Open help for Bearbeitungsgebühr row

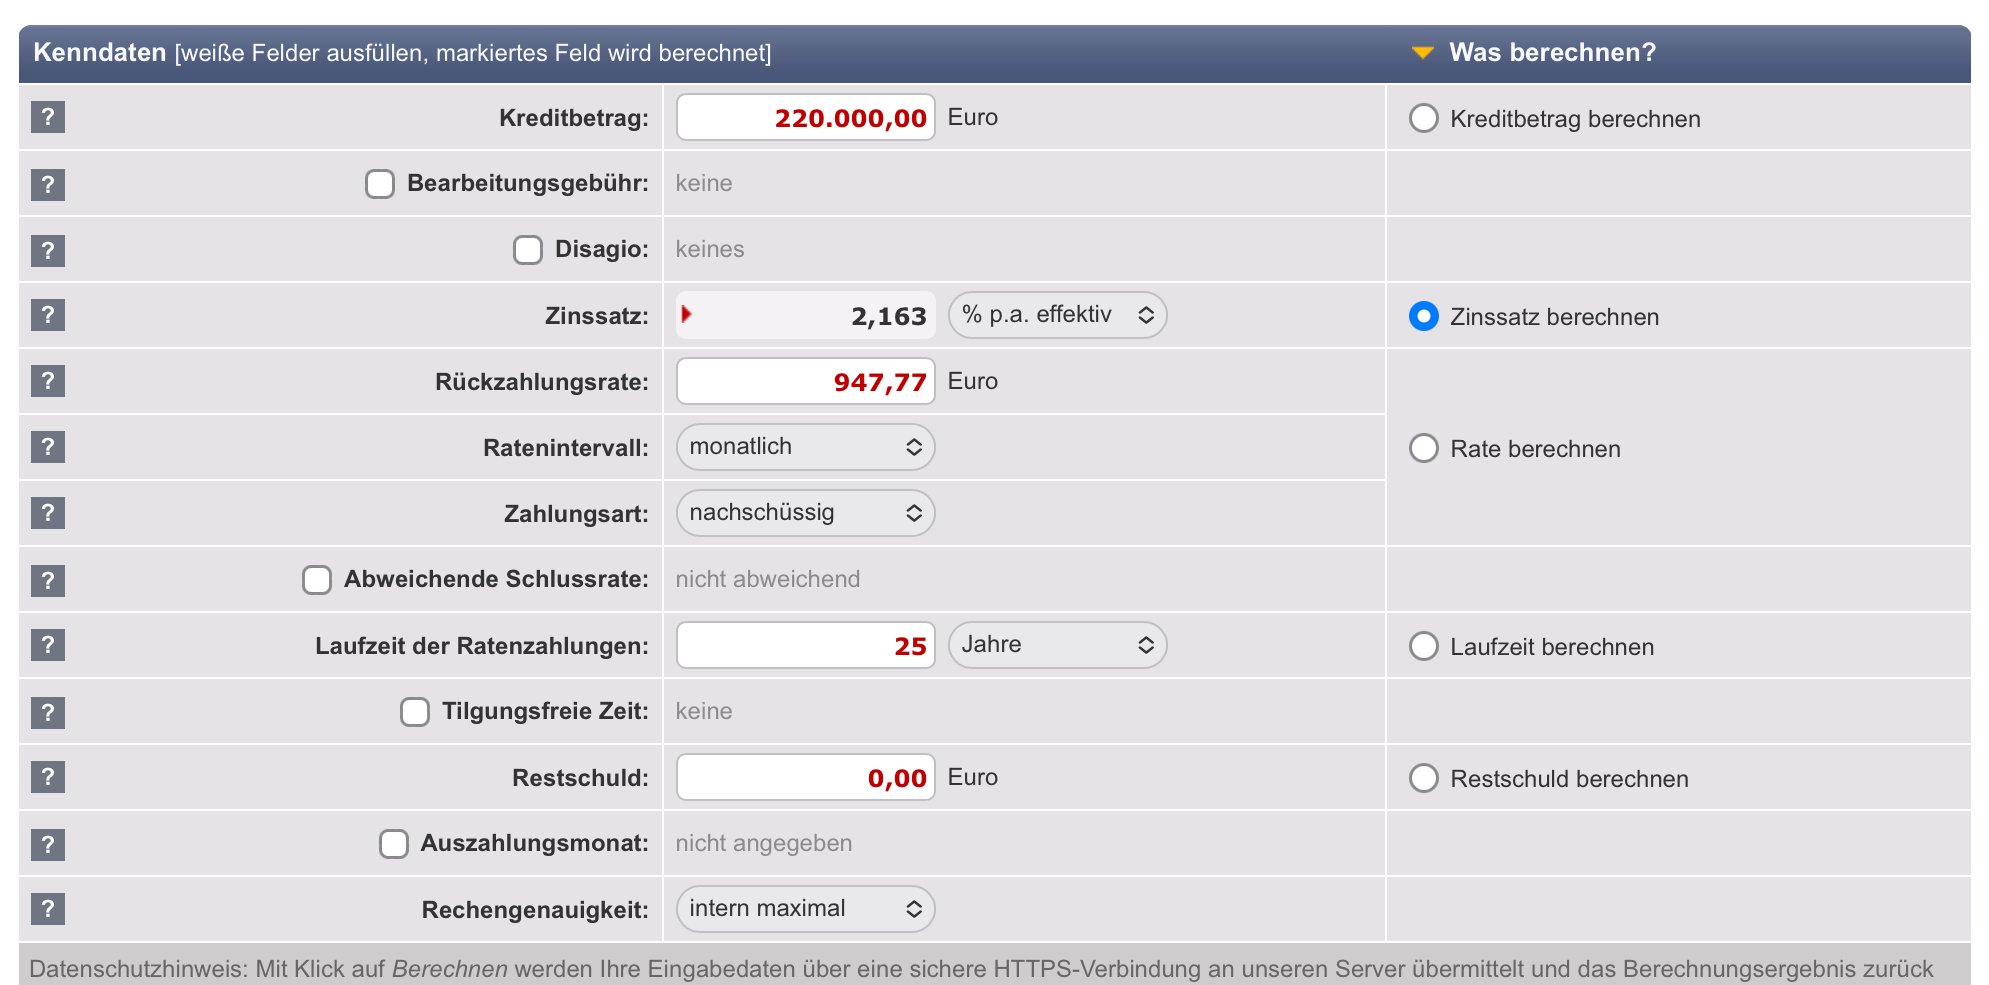pyautogui.click(x=47, y=184)
